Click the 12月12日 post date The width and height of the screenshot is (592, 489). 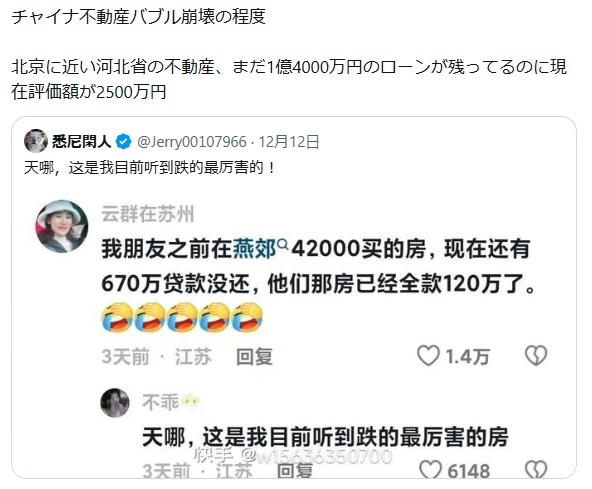click(x=289, y=142)
